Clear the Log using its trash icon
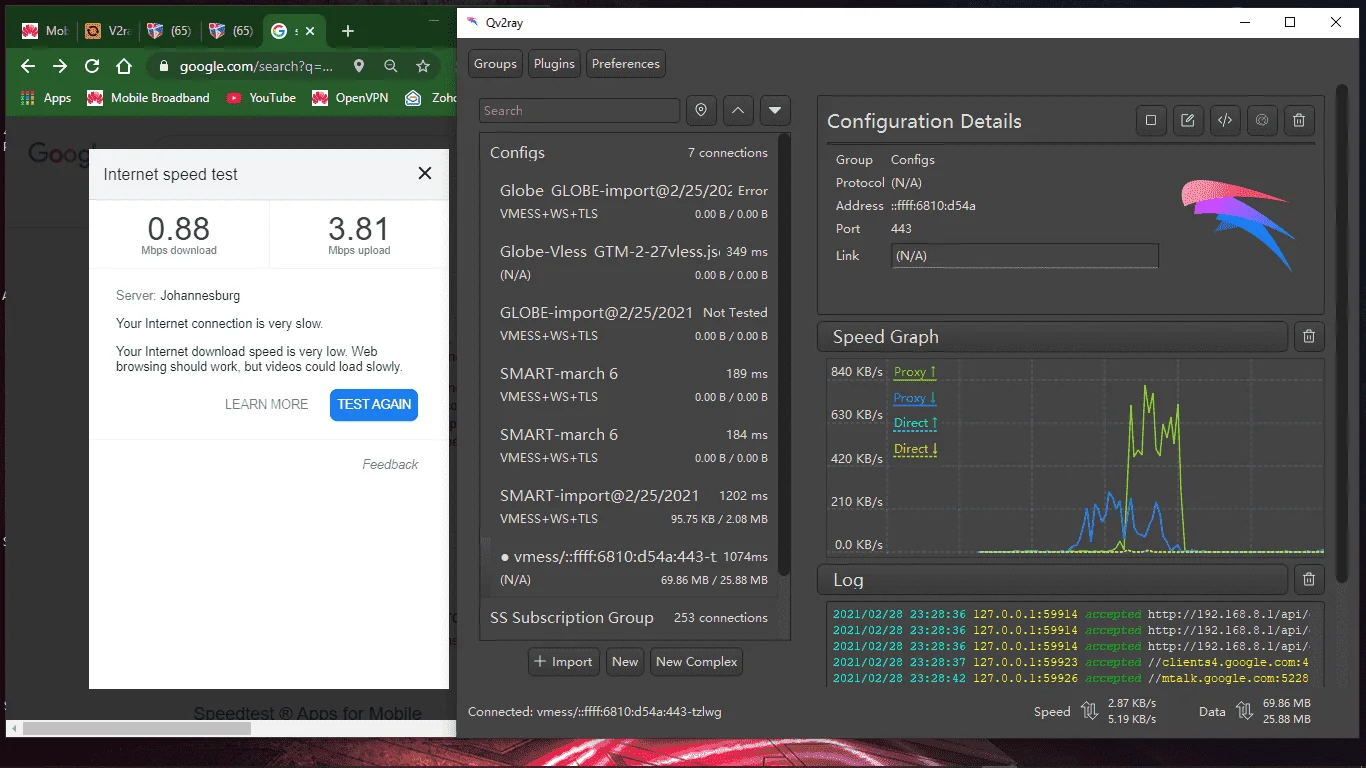The image size is (1366, 768). click(x=1309, y=579)
